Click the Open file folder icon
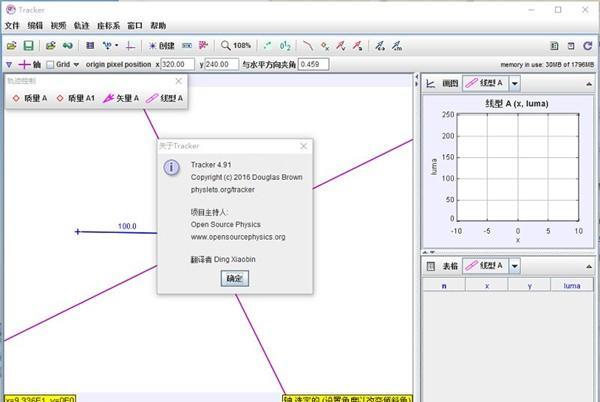Viewport: 600px width, 402px height. tap(11, 46)
